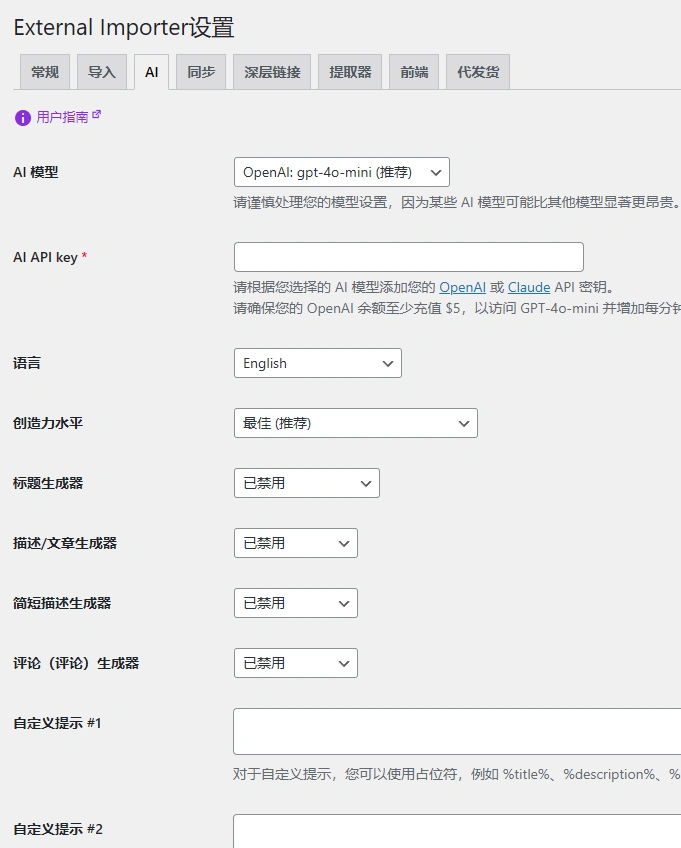
Task: Click inside the AI API key field
Action: (x=407, y=256)
